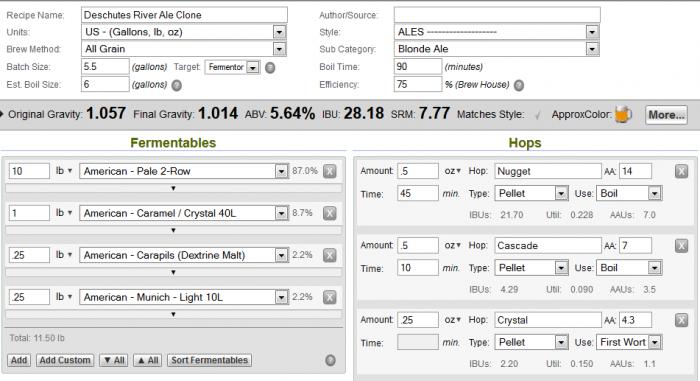Change lb unit for Carapils row
Image resolution: width=700 pixels, height=381 pixels.
tap(63, 255)
